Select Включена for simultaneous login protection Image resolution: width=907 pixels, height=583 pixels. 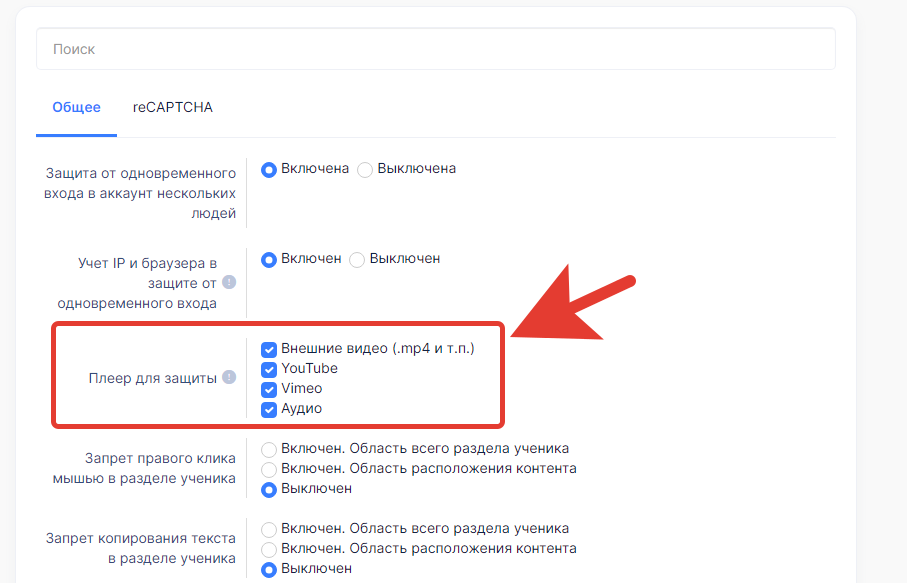tap(268, 169)
